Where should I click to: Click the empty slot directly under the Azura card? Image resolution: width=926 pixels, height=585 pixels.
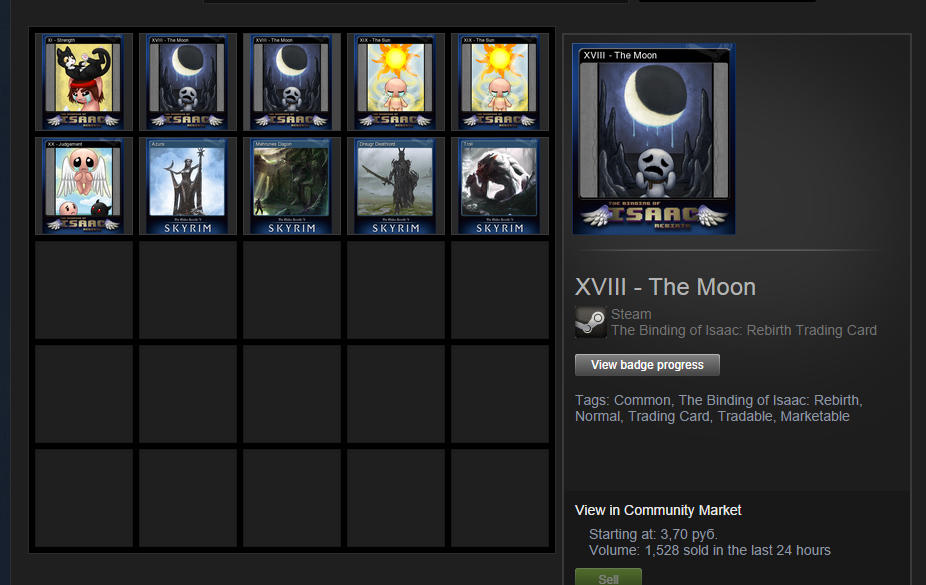(x=188, y=290)
